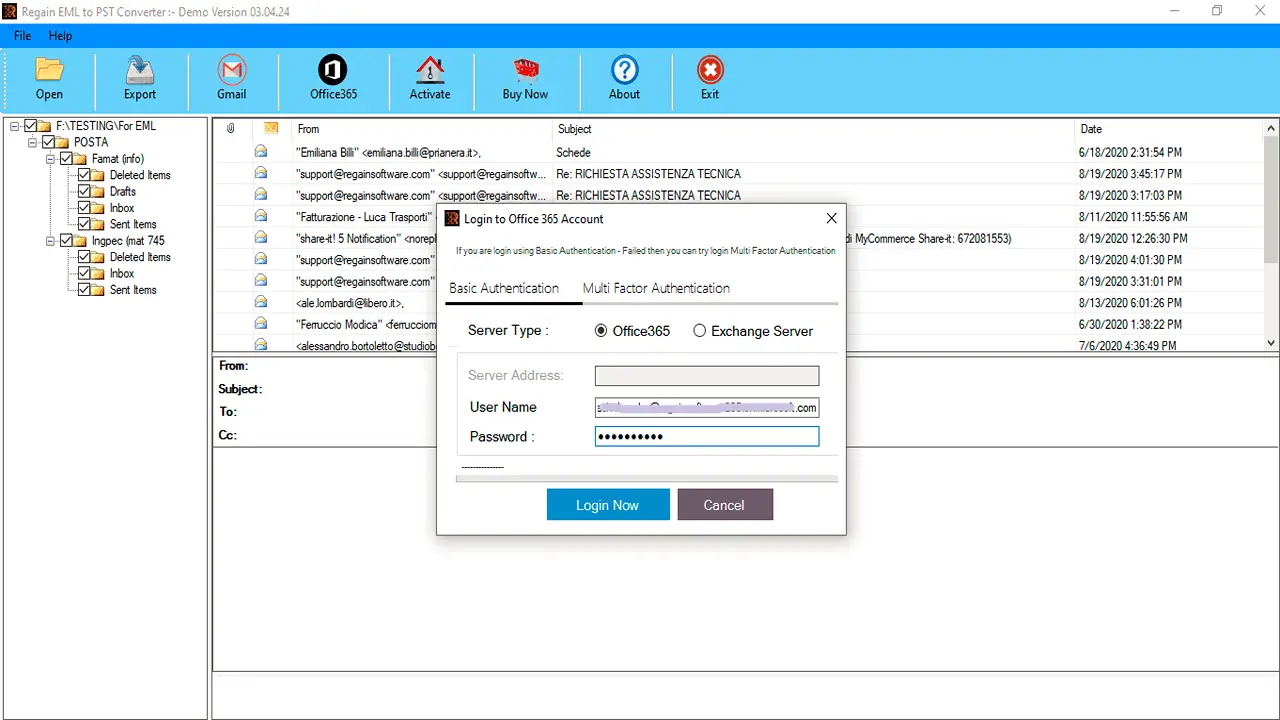Screen dimensions: 1280x720
Task: Toggle the POSTA folder checkbox
Action: click(48, 142)
